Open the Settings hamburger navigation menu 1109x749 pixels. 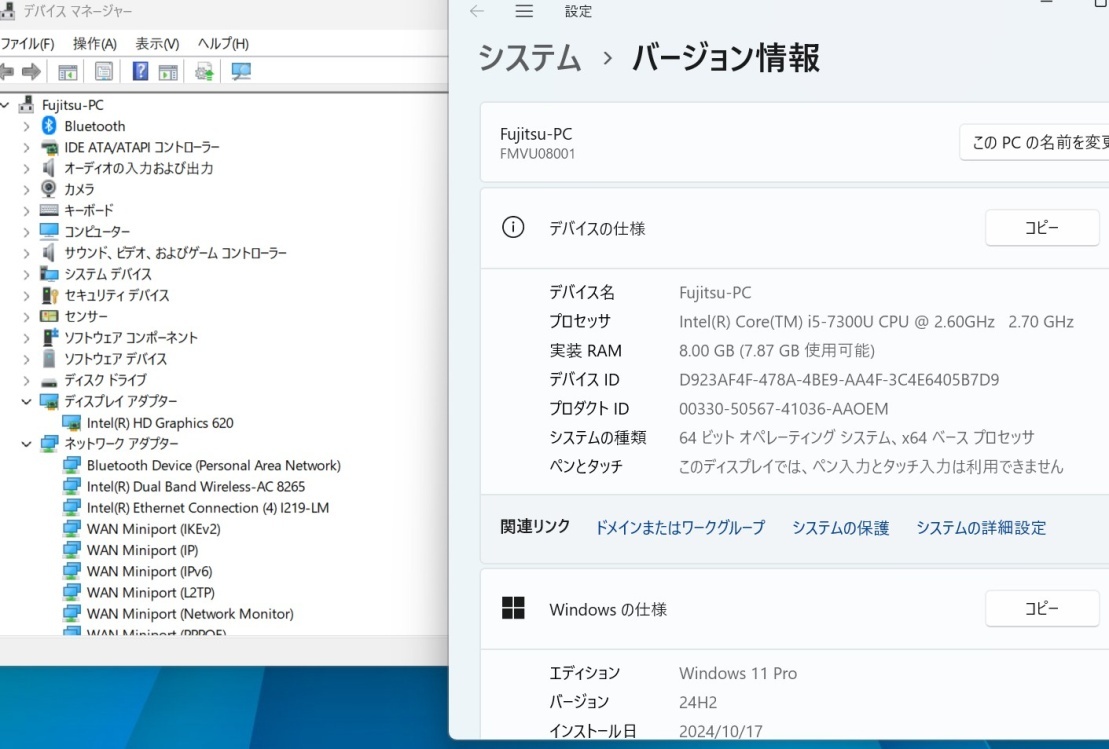click(x=524, y=11)
